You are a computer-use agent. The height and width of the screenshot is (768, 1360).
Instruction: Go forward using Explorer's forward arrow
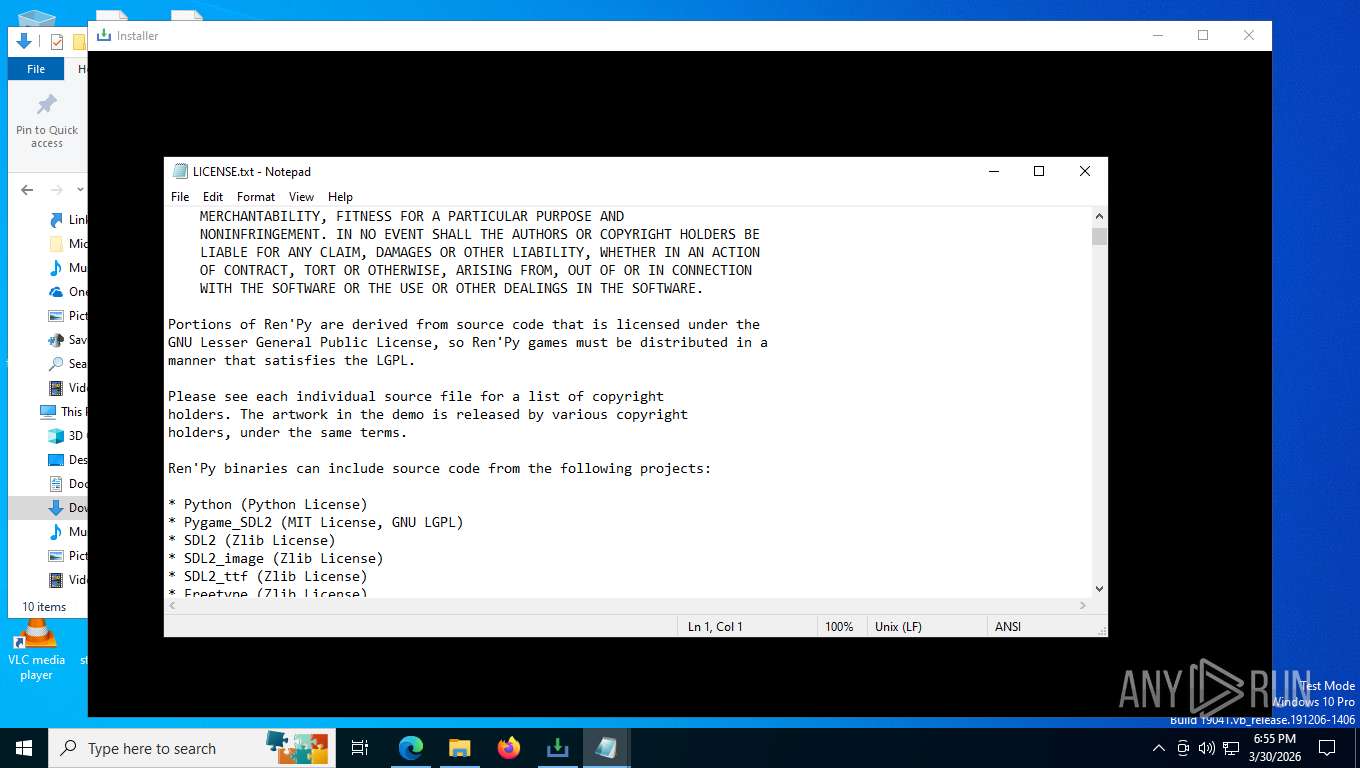coord(57,190)
